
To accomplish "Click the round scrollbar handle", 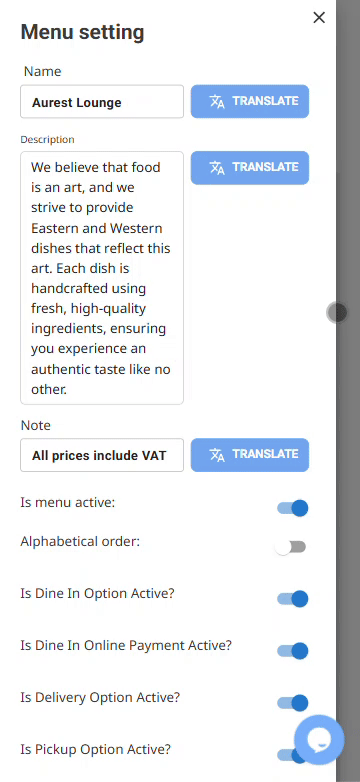I will tap(338, 313).
